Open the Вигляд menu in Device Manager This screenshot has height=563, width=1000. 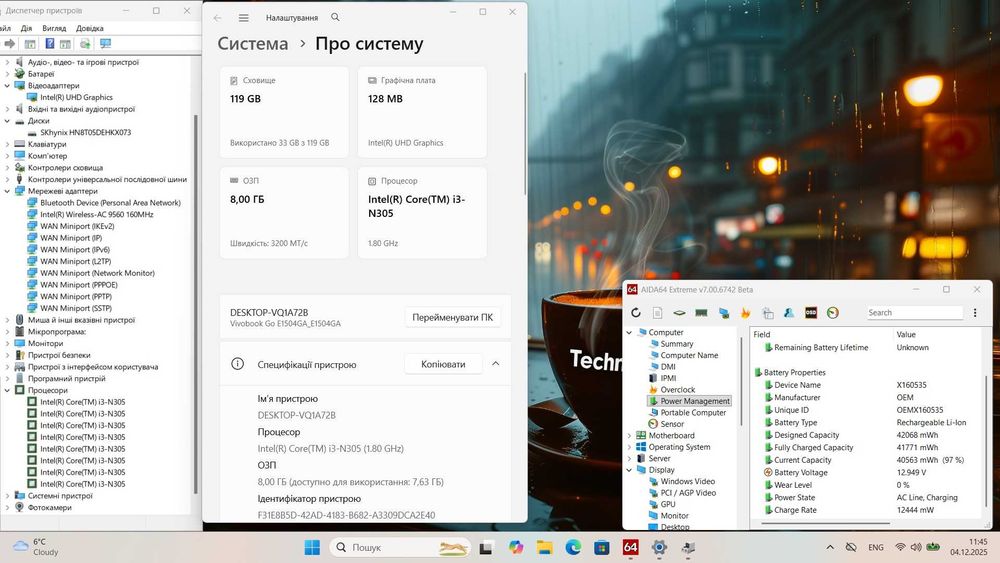54,28
